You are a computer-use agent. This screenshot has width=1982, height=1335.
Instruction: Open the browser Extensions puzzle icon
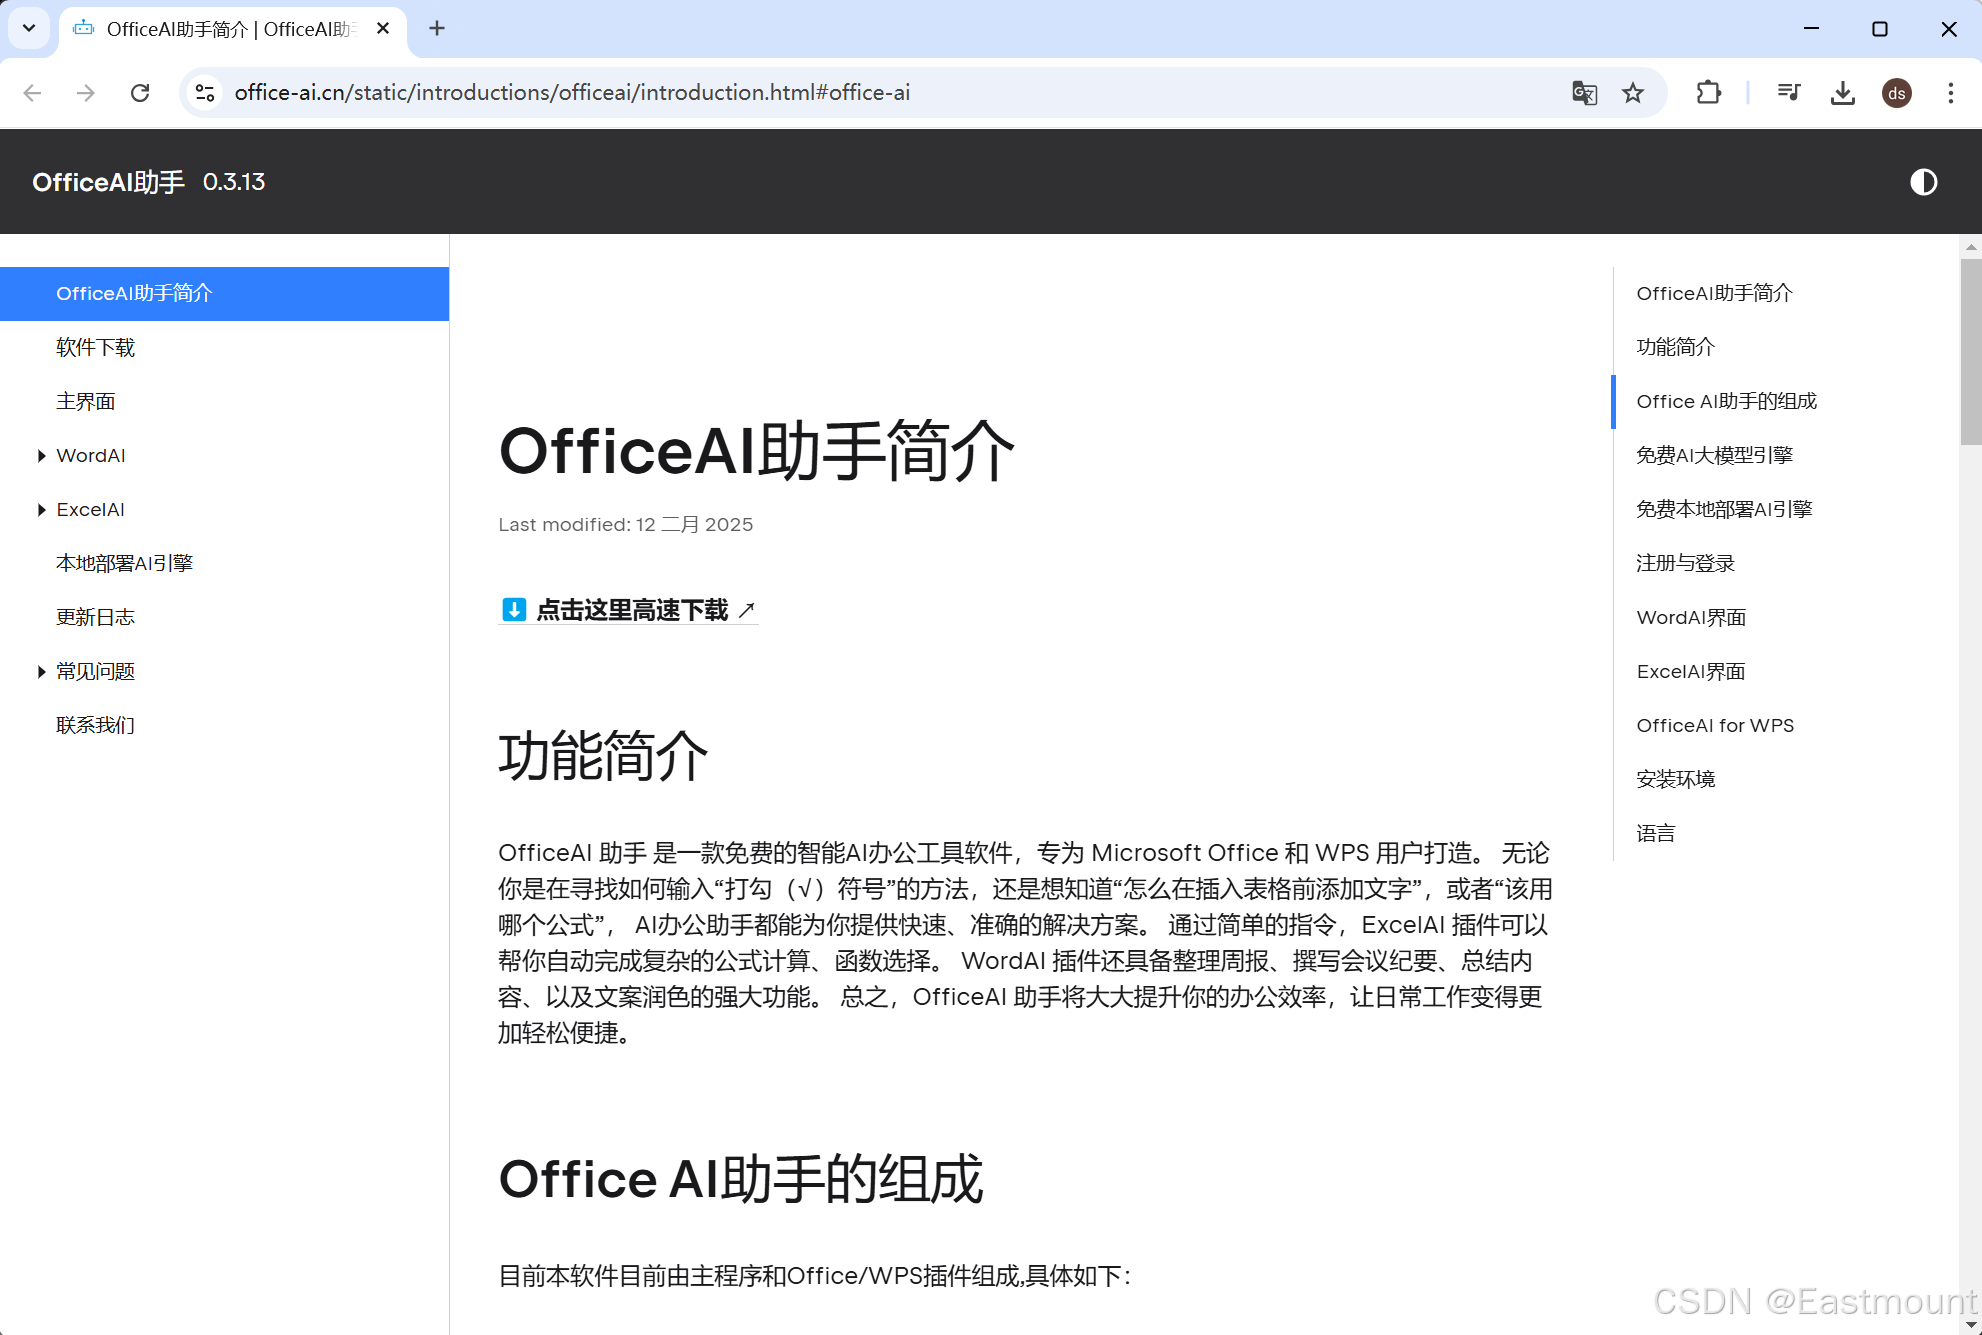[1708, 93]
